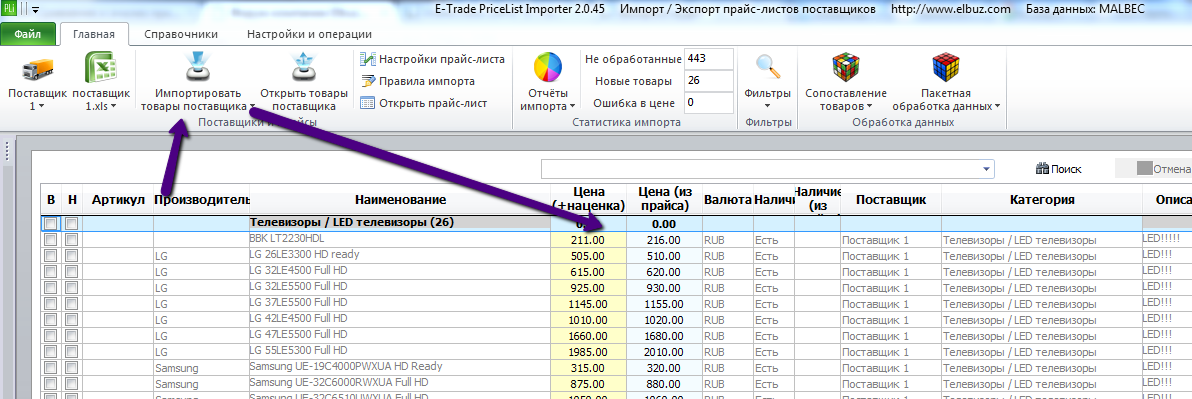Viewport: 1192px width, 399px height.
Task: Click the green PLi application icon
Action: tap(8, 10)
